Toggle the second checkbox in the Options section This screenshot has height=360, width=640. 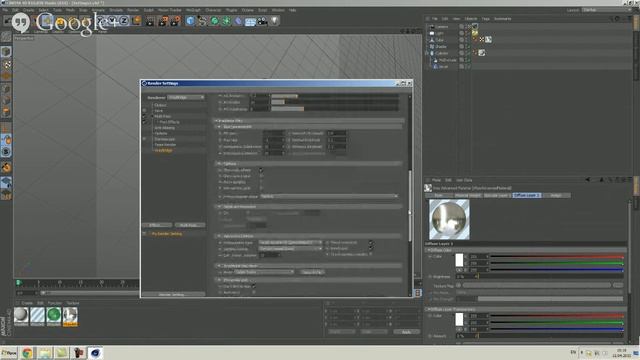point(261,176)
